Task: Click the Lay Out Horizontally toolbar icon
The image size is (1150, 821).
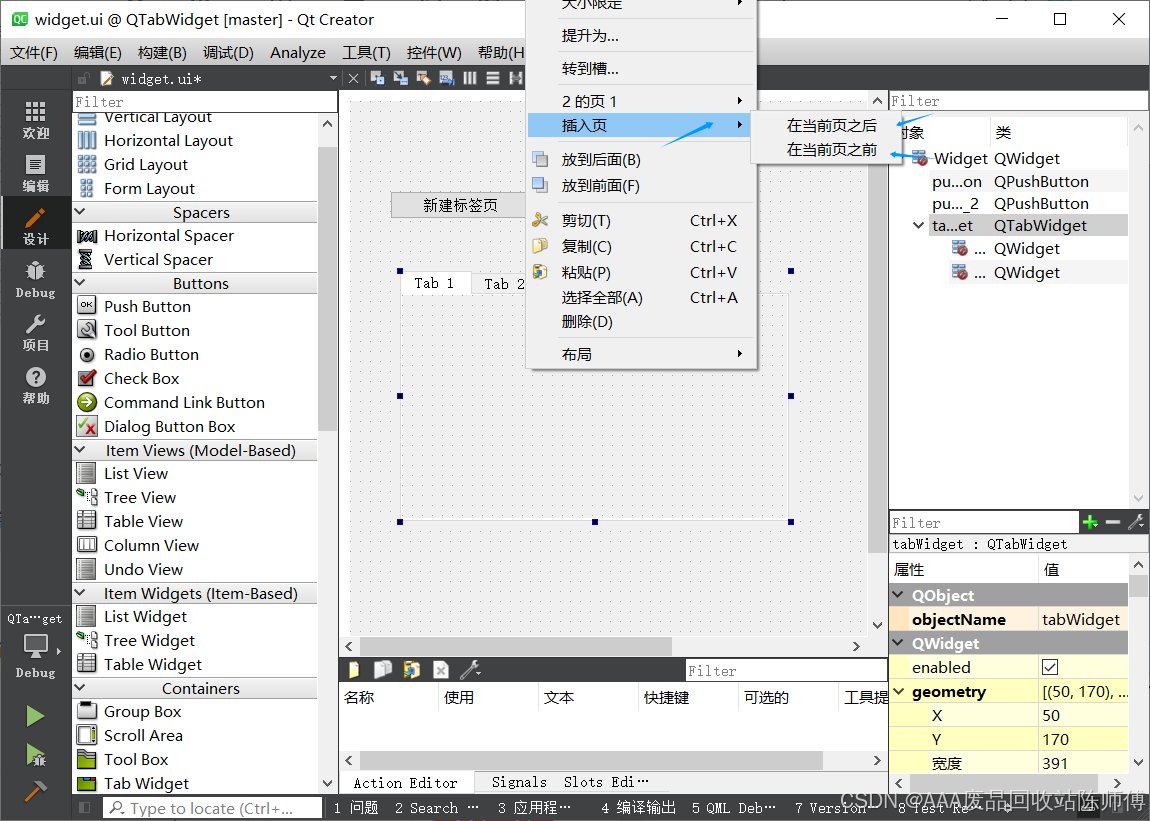Action: pos(469,77)
